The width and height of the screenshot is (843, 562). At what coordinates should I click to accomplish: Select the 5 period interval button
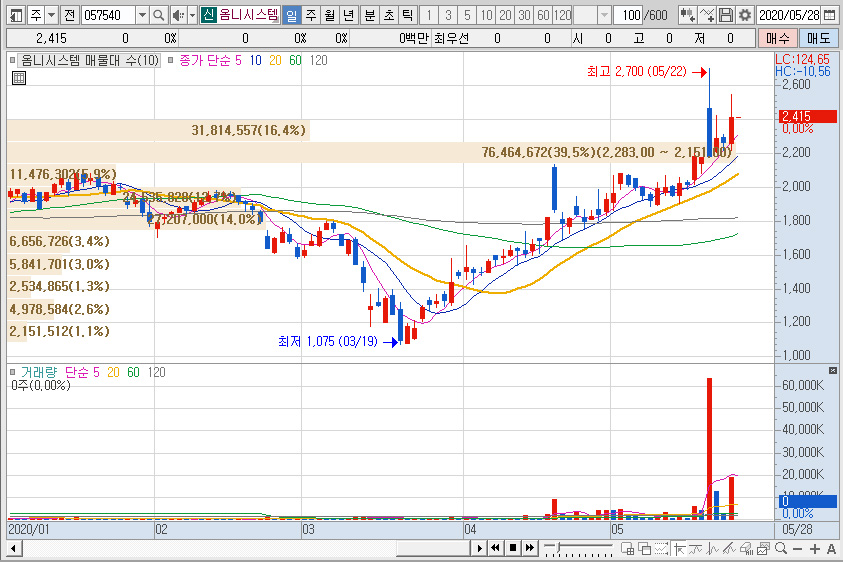tap(467, 15)
